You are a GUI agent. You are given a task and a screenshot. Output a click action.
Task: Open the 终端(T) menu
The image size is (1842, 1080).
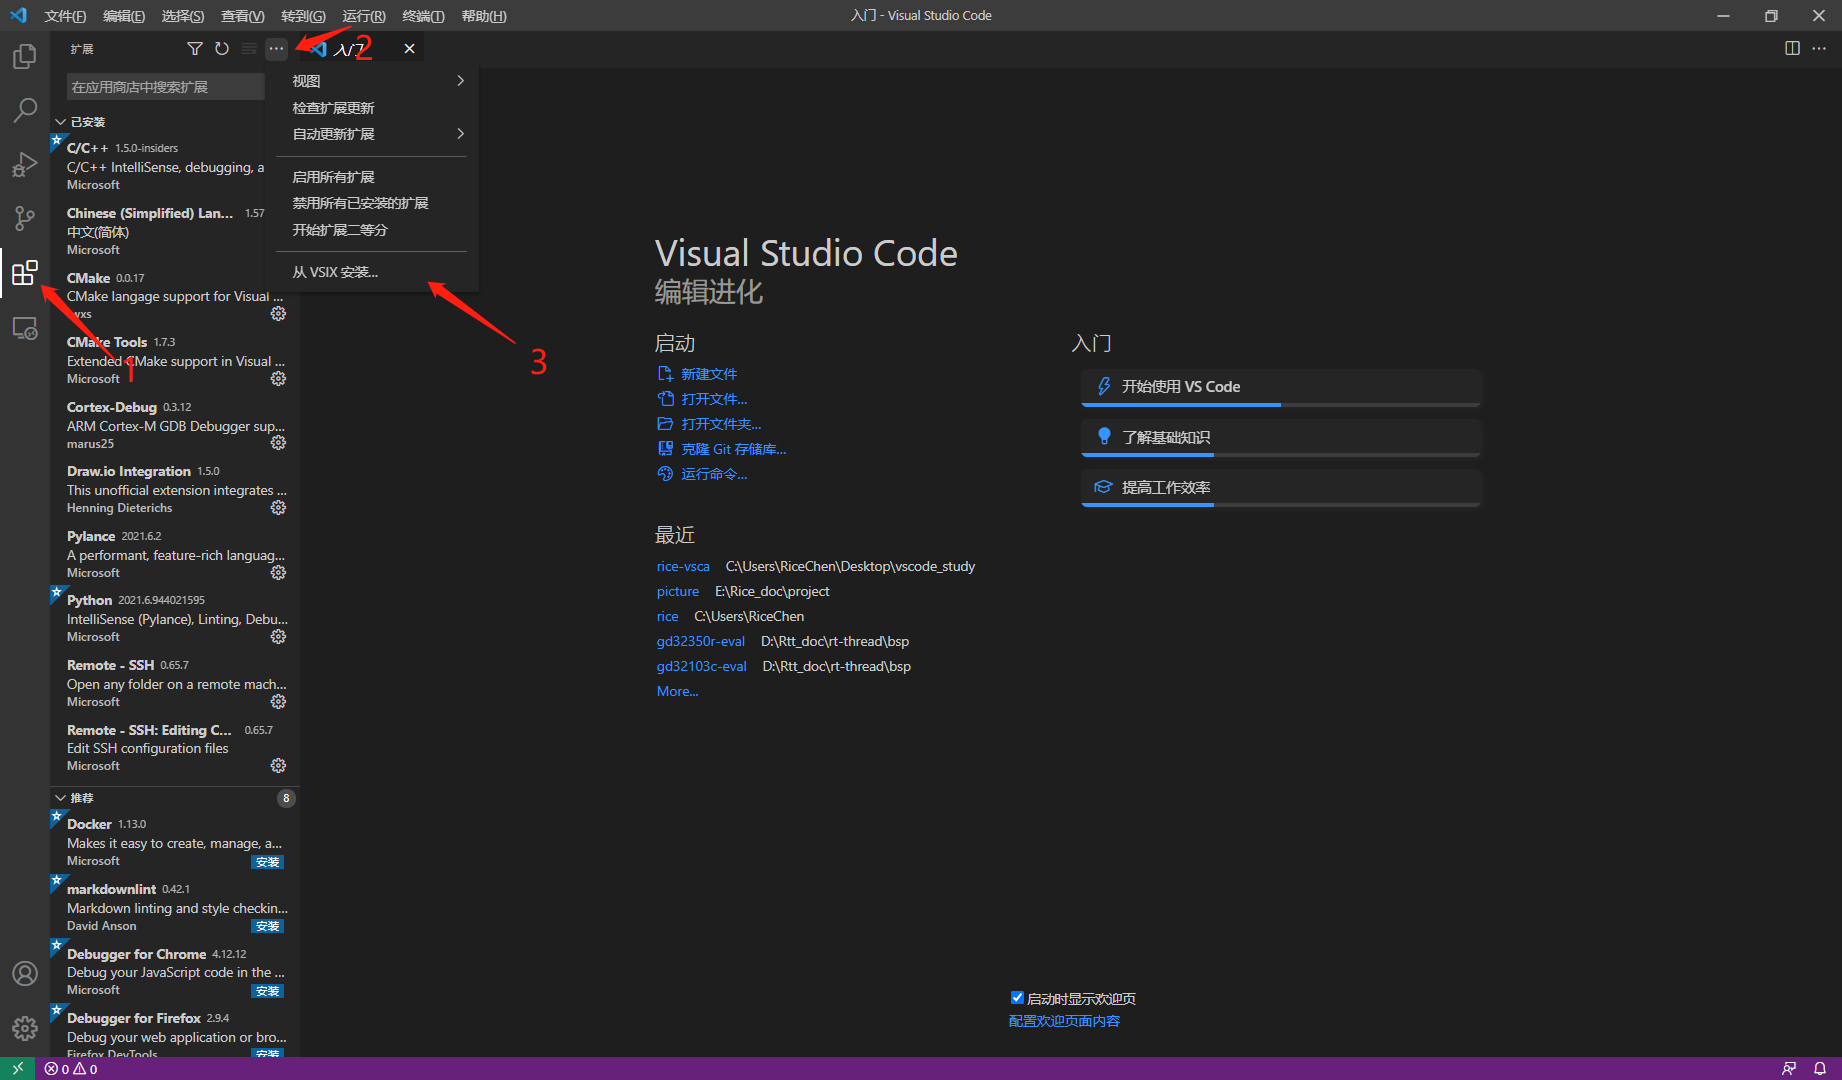pos(423,16)
